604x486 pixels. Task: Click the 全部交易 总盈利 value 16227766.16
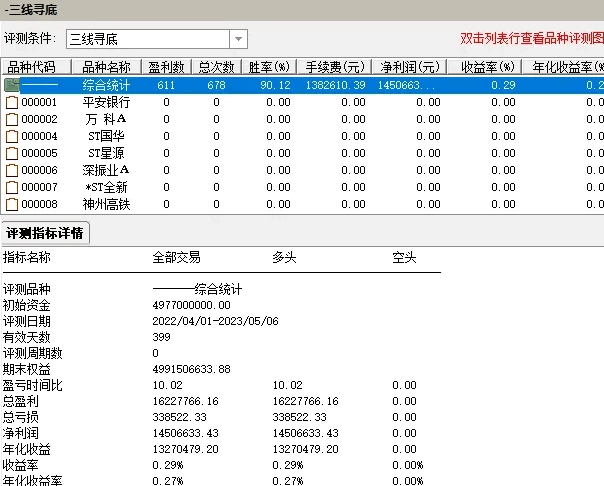186,401
